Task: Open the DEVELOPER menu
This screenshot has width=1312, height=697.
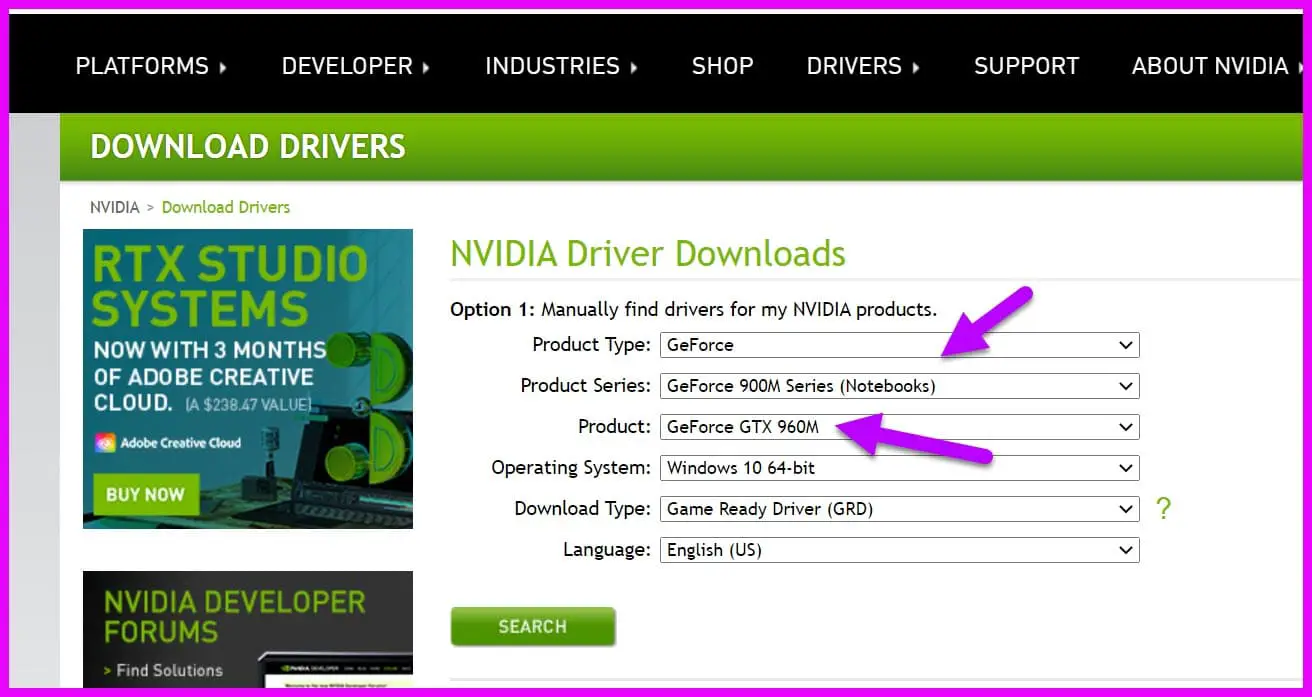Action: click(355, 67)
